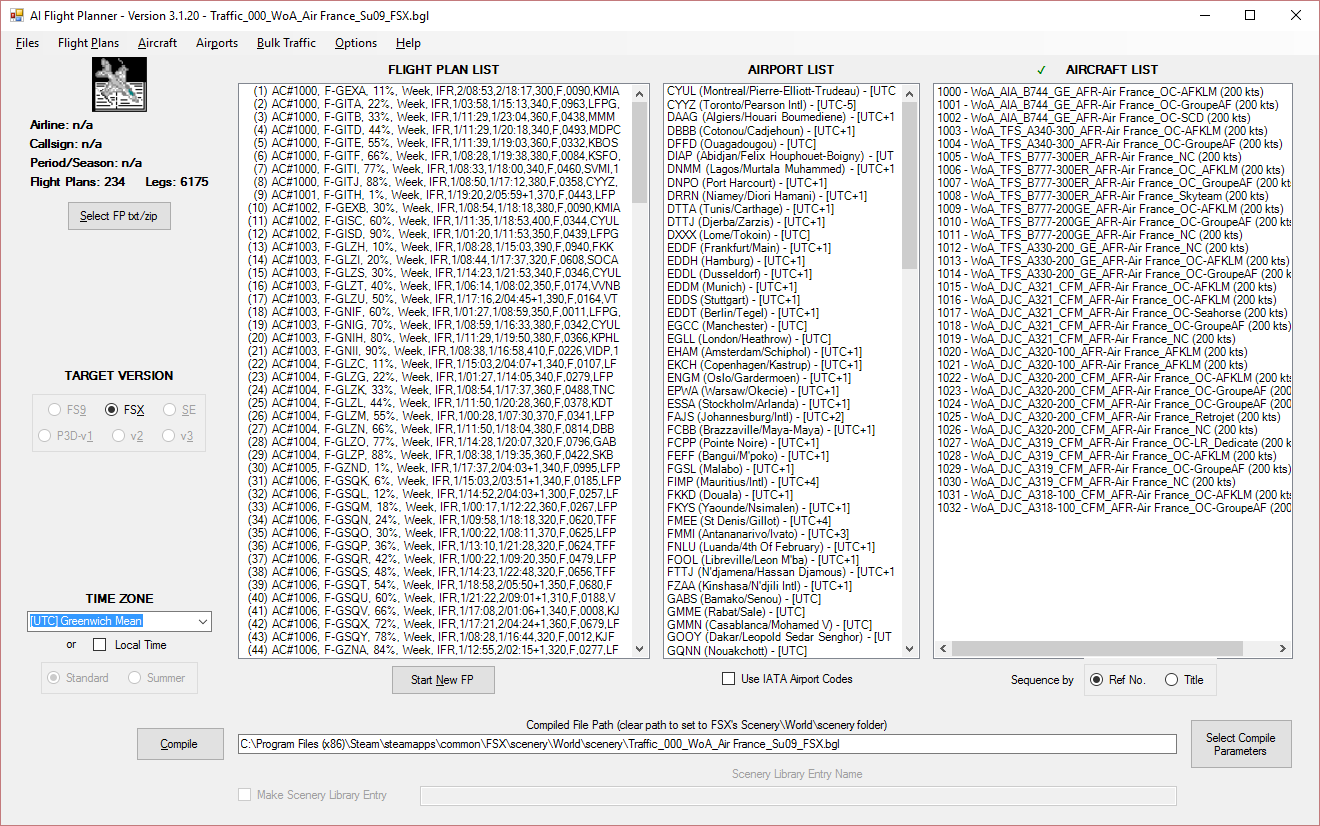Viewport: 1320px width, 826px height.
Task: Select airport EDDM Munich
Action: point(783,287)
